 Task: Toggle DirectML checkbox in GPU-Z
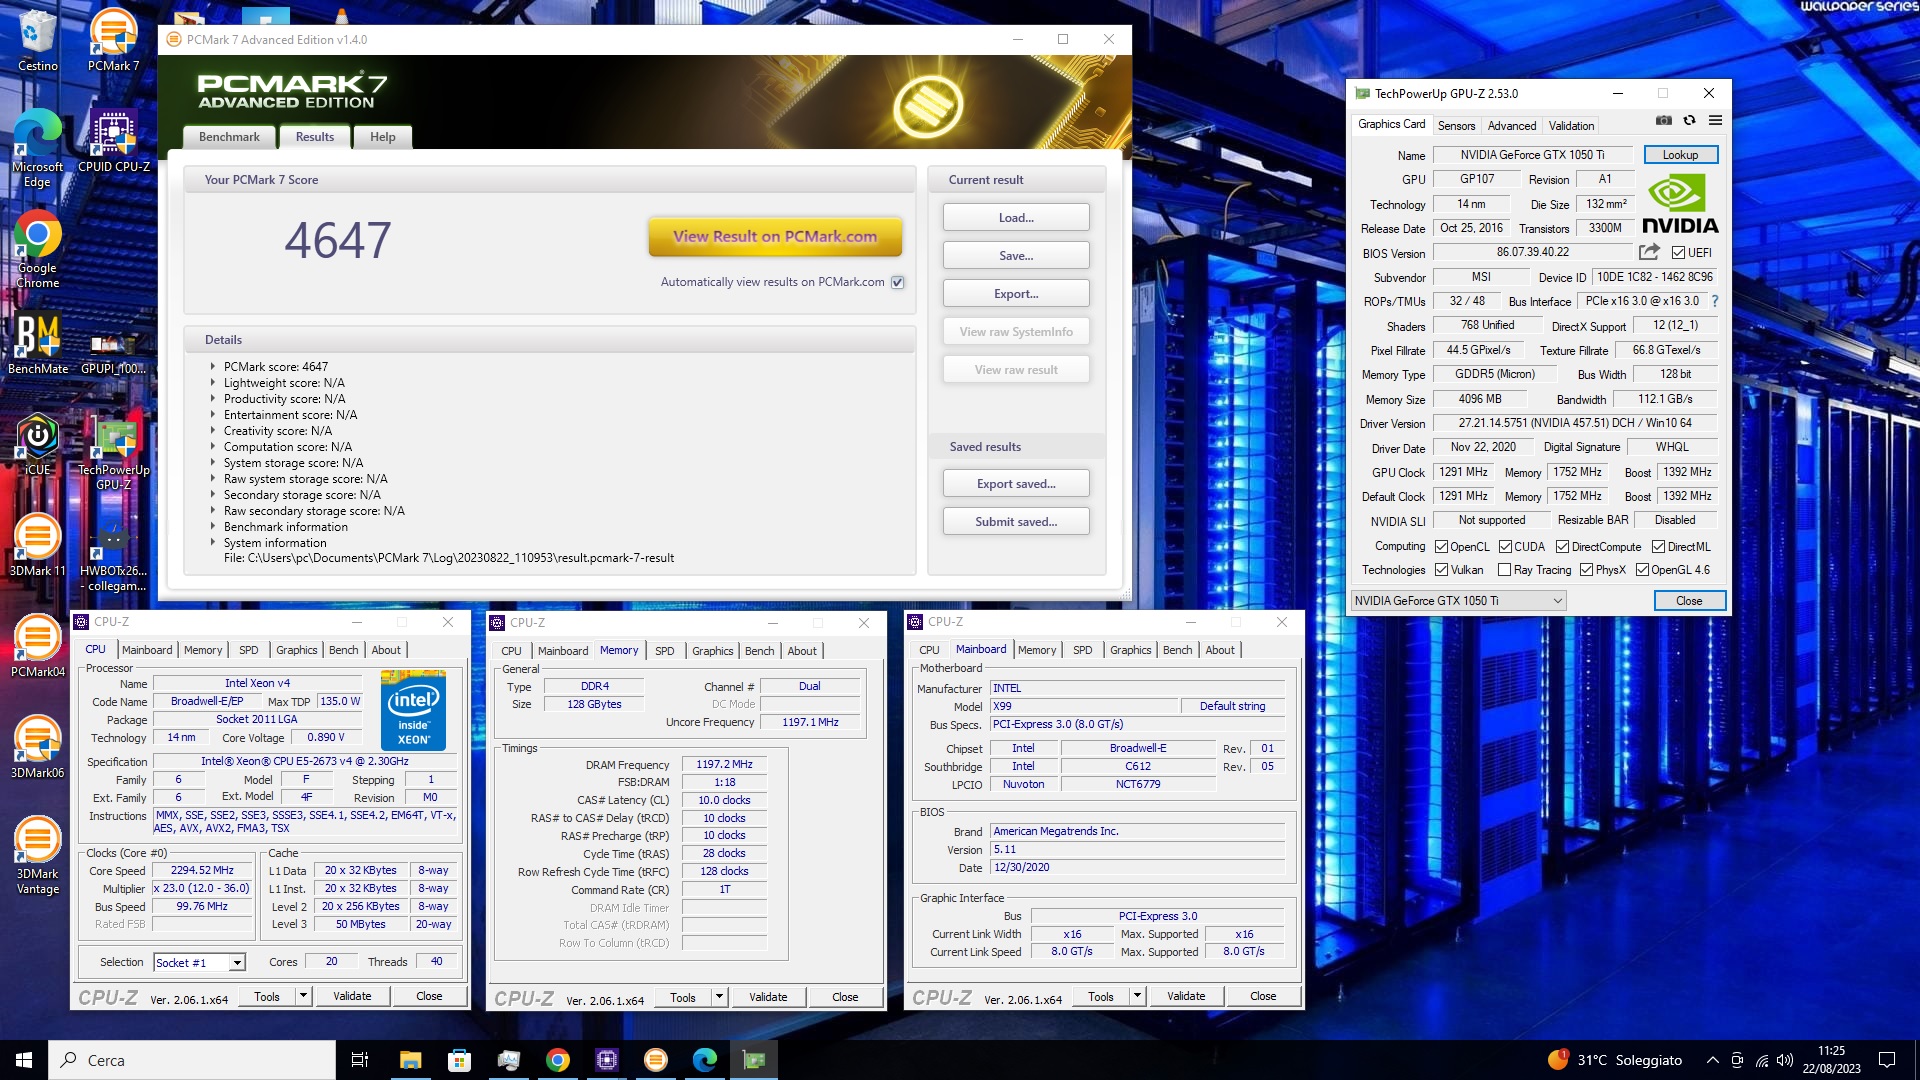(x=1658, y=547)
